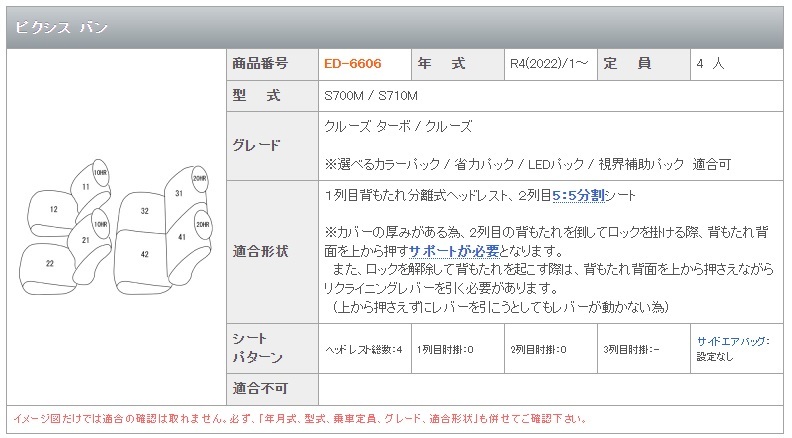
Task: Click the 5:5分割 link
Action: (578, 196)
